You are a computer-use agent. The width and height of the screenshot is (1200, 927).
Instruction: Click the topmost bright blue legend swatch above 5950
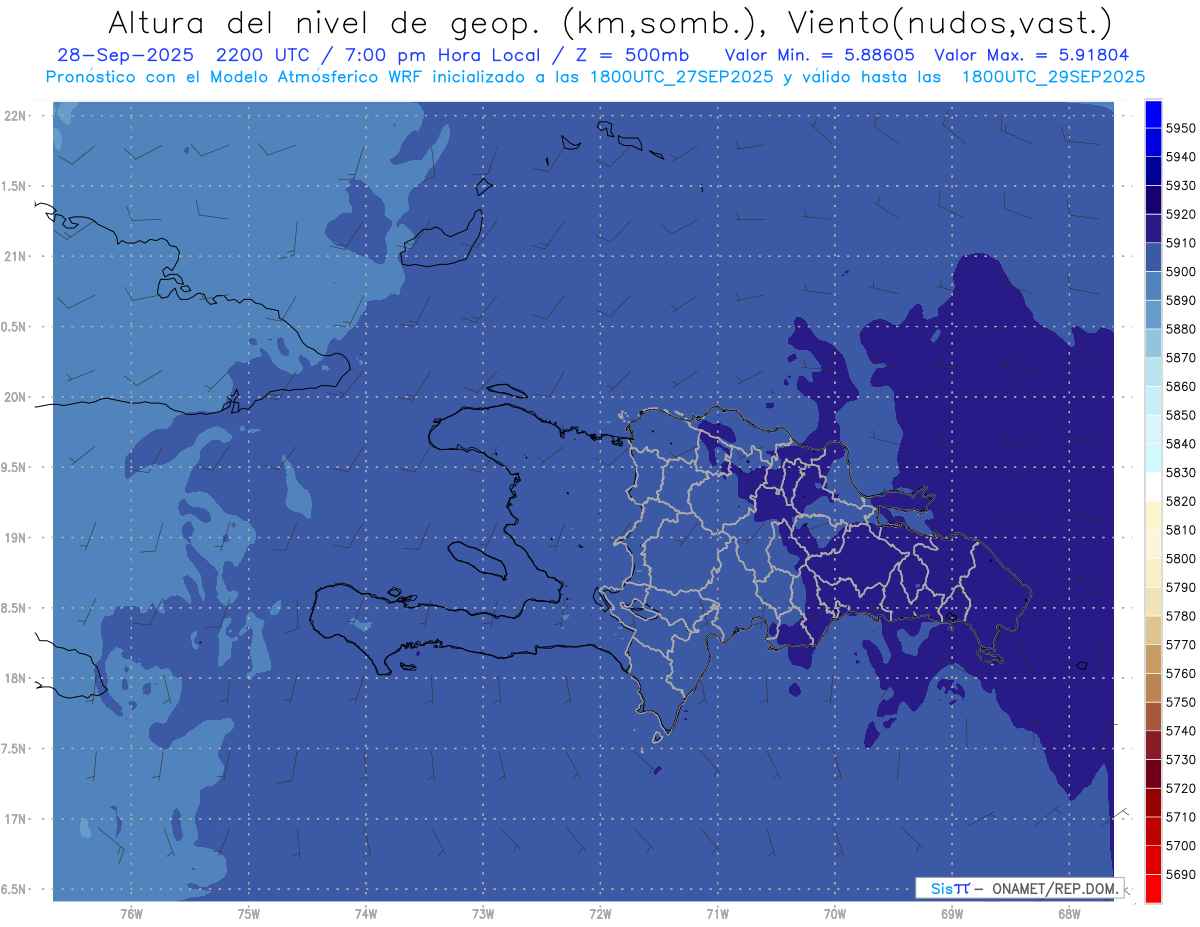coord(1153,114)
